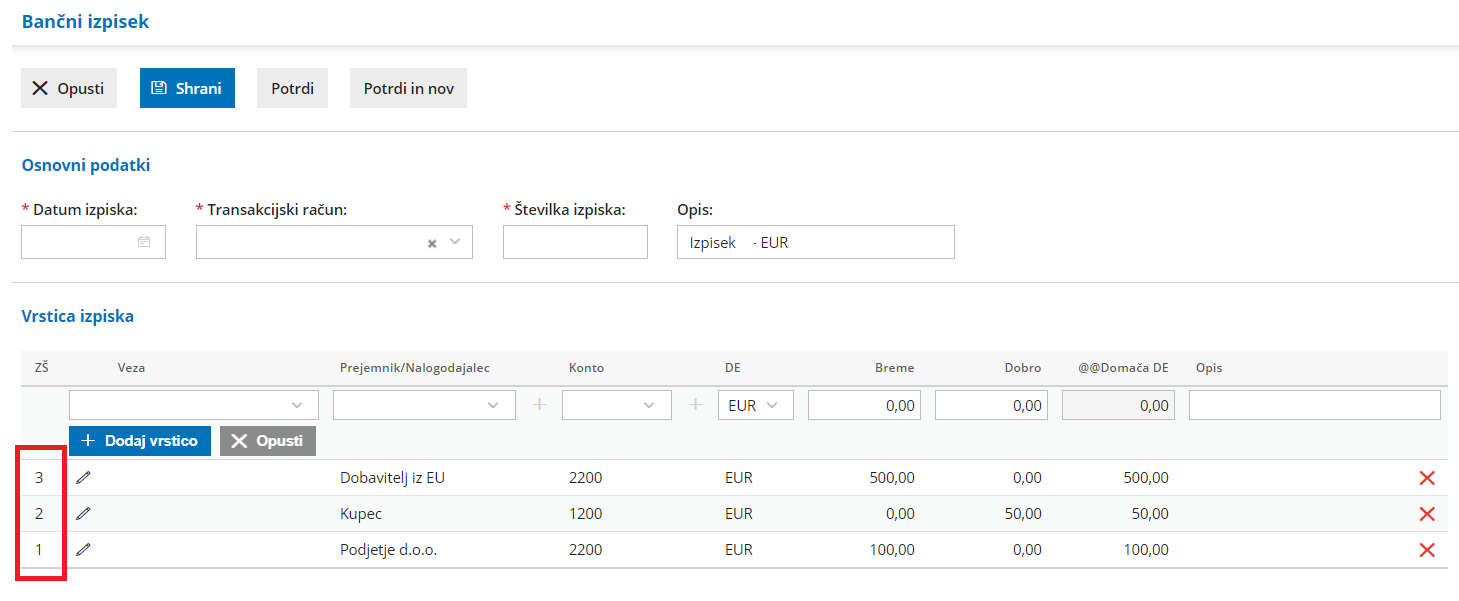Viewport: 1459px width, 601px height.
Task: Click the Osnovni podatki section heading
Action: point(86,165)
